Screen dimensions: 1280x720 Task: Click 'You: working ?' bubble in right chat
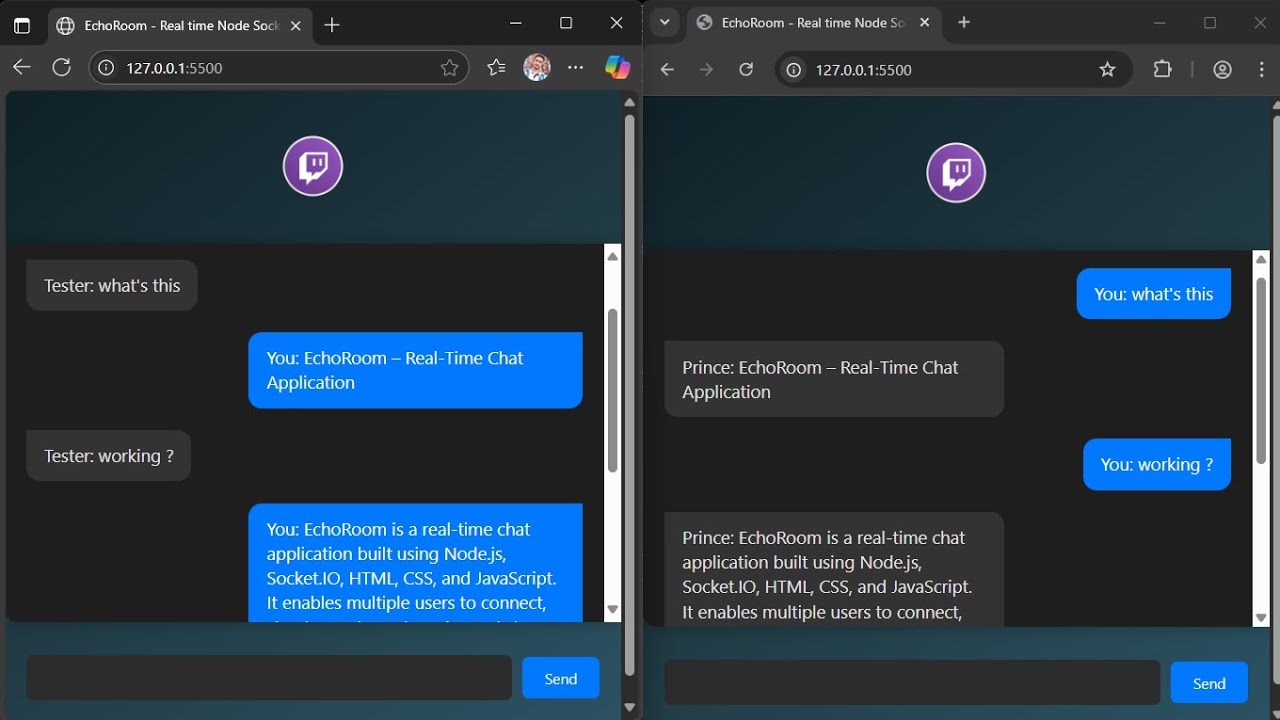click(1157, 465)
